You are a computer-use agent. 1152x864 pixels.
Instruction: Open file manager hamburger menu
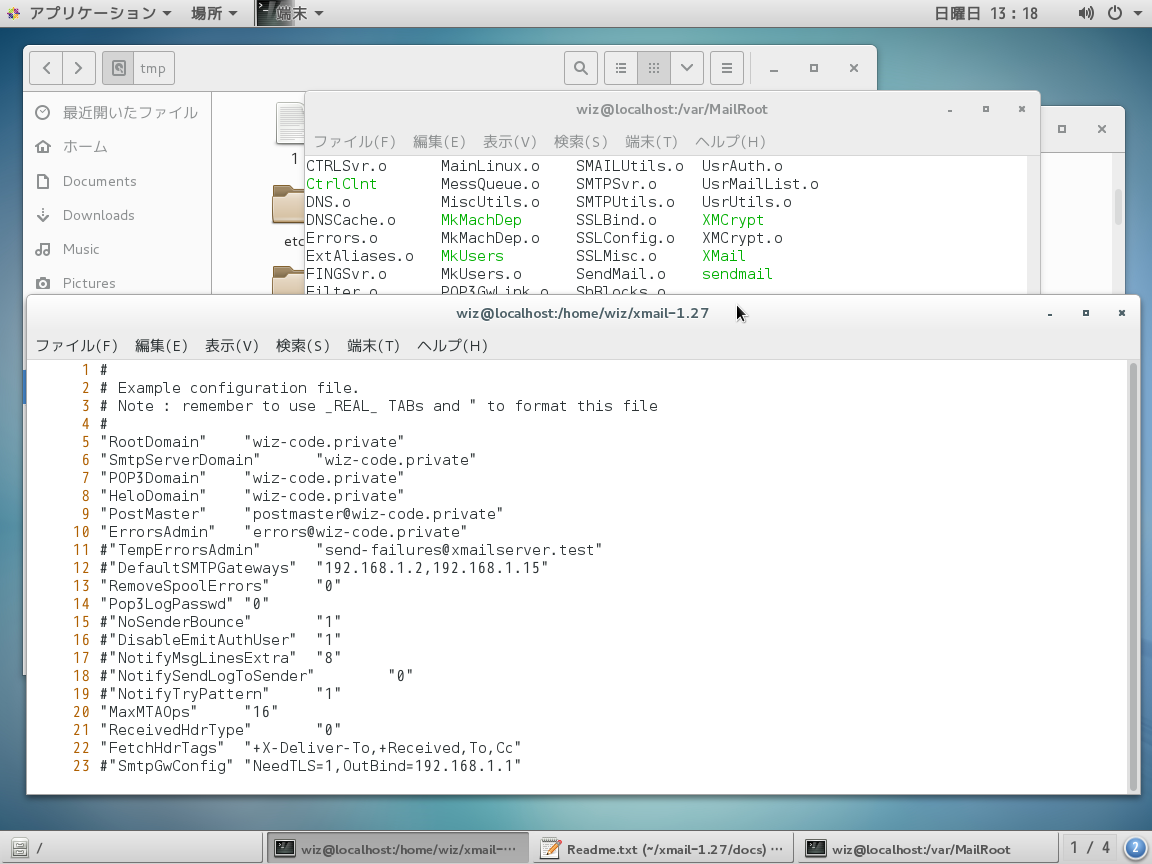727,68
